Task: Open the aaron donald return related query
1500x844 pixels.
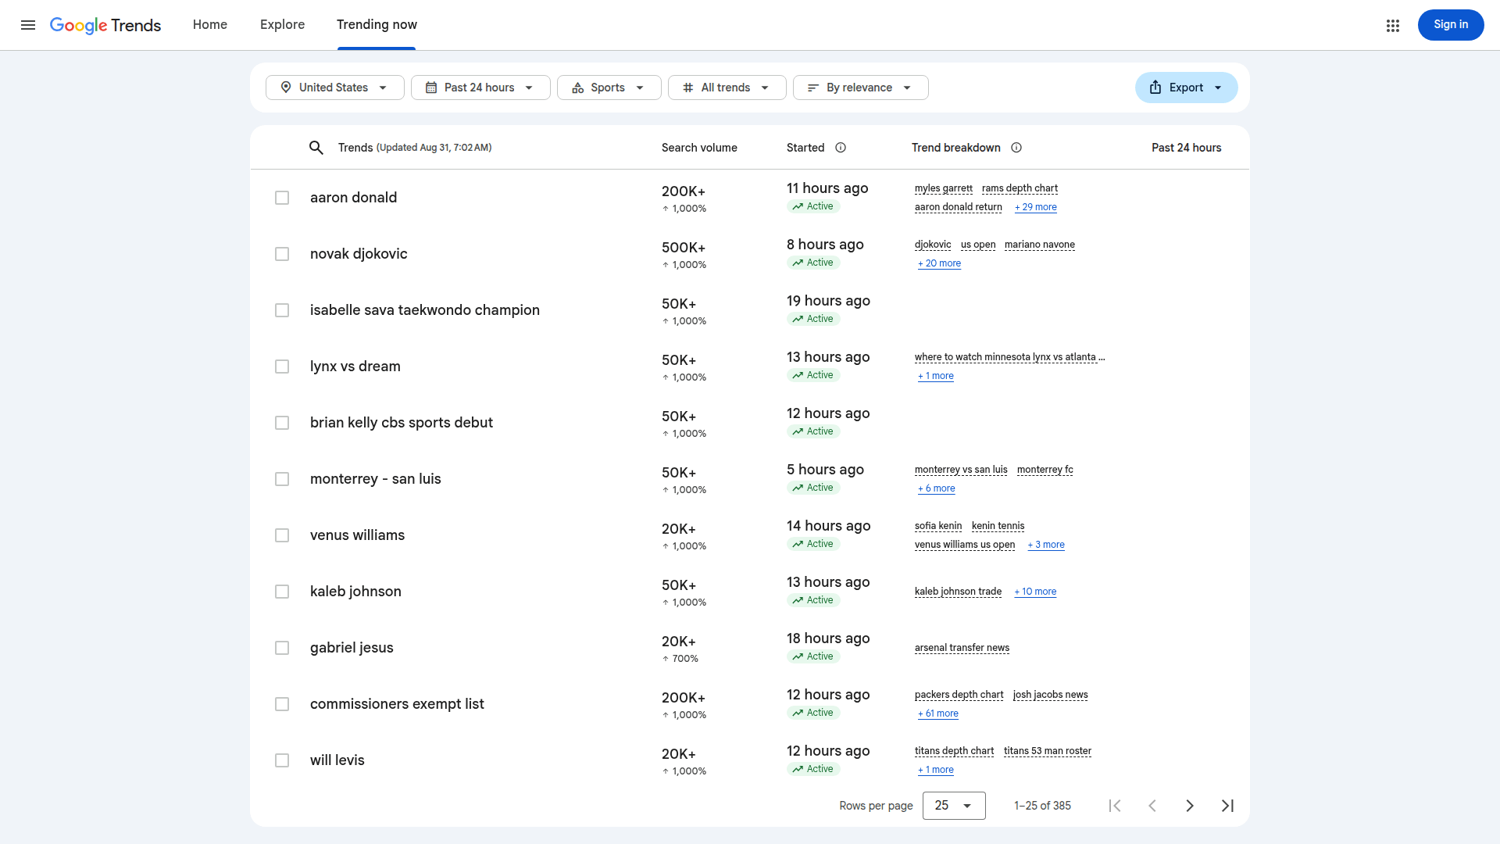Action: [958, 207]
